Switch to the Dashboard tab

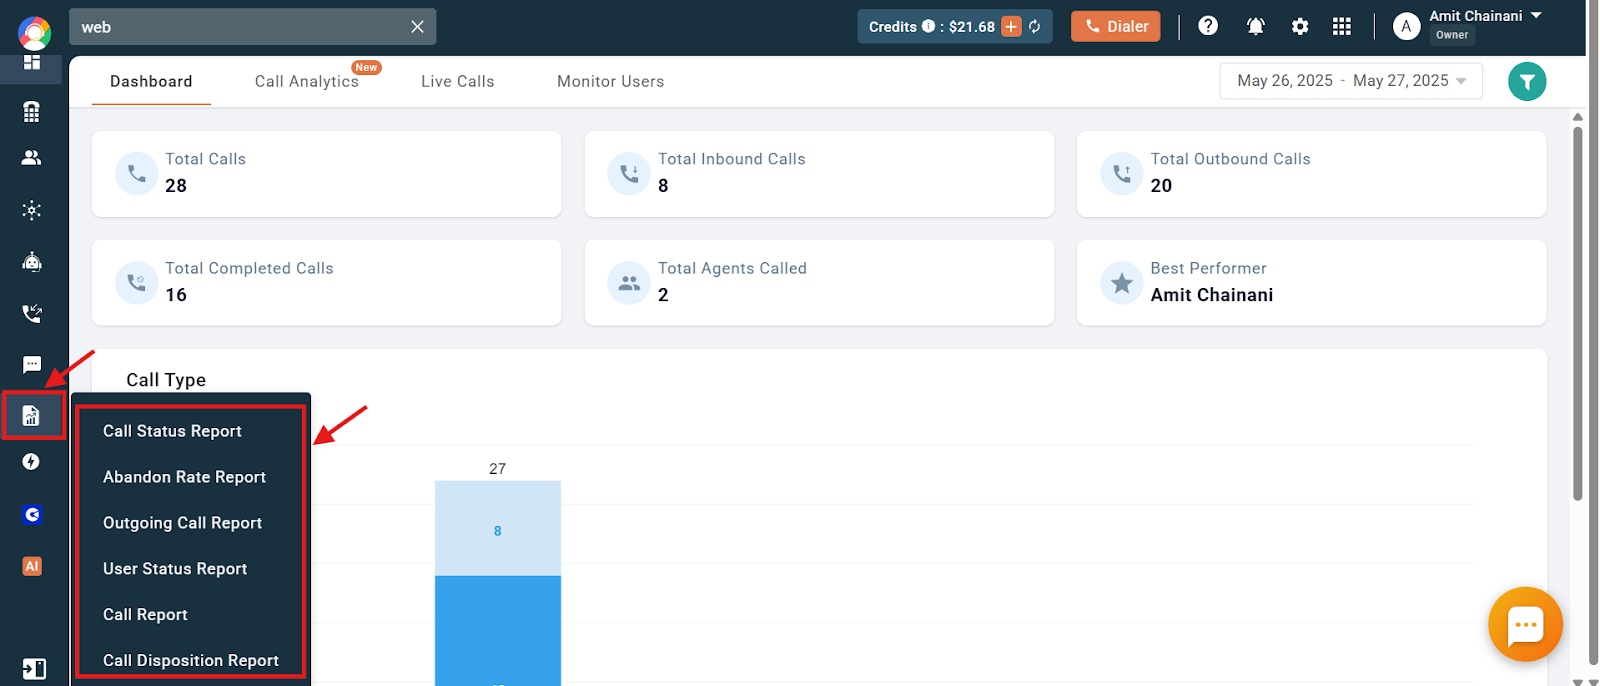(x=151, y=82)
